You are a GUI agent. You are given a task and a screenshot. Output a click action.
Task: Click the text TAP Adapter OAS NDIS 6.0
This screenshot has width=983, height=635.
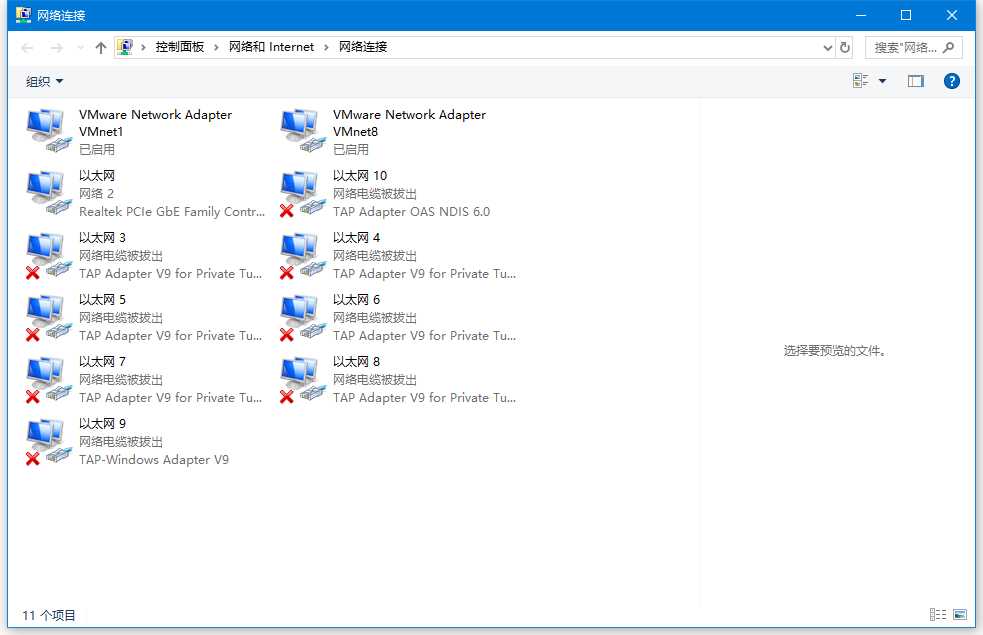click(411, 211)
